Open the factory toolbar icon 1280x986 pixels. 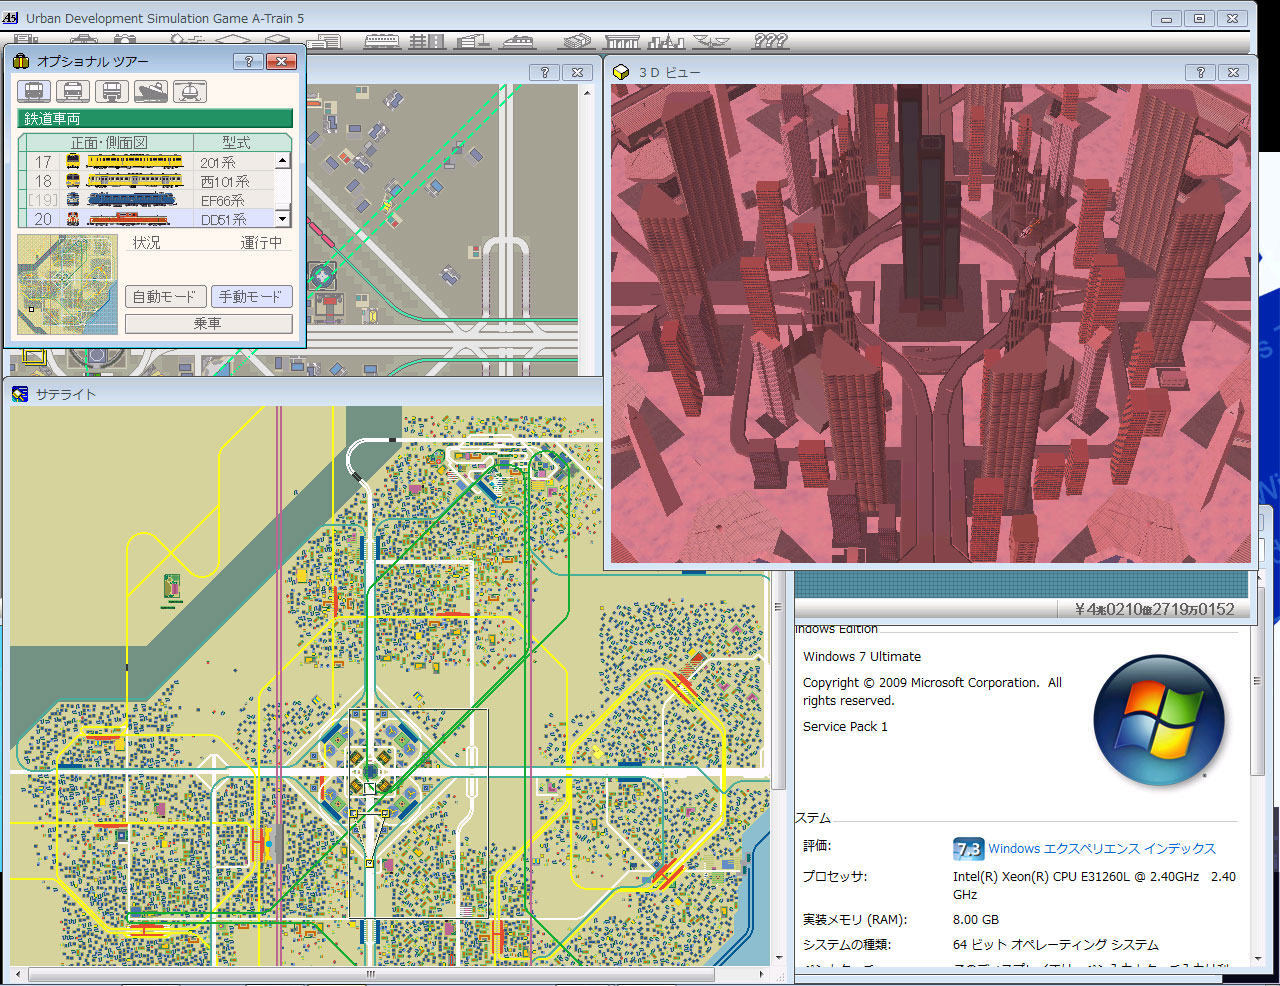point(472,41)
